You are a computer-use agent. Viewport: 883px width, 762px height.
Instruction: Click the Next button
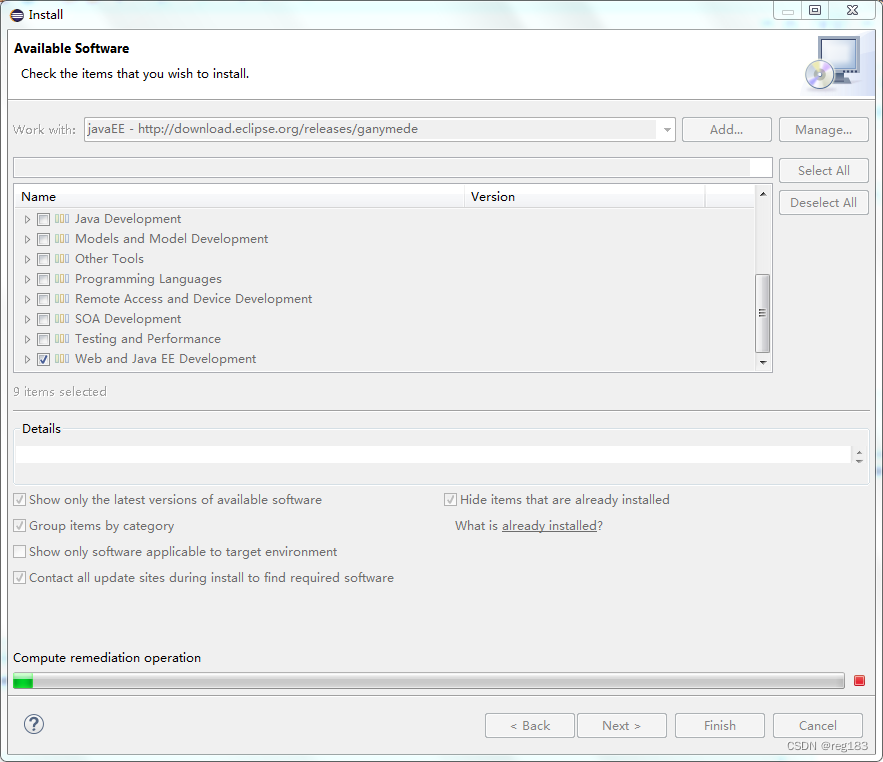[x=622, y=725]
